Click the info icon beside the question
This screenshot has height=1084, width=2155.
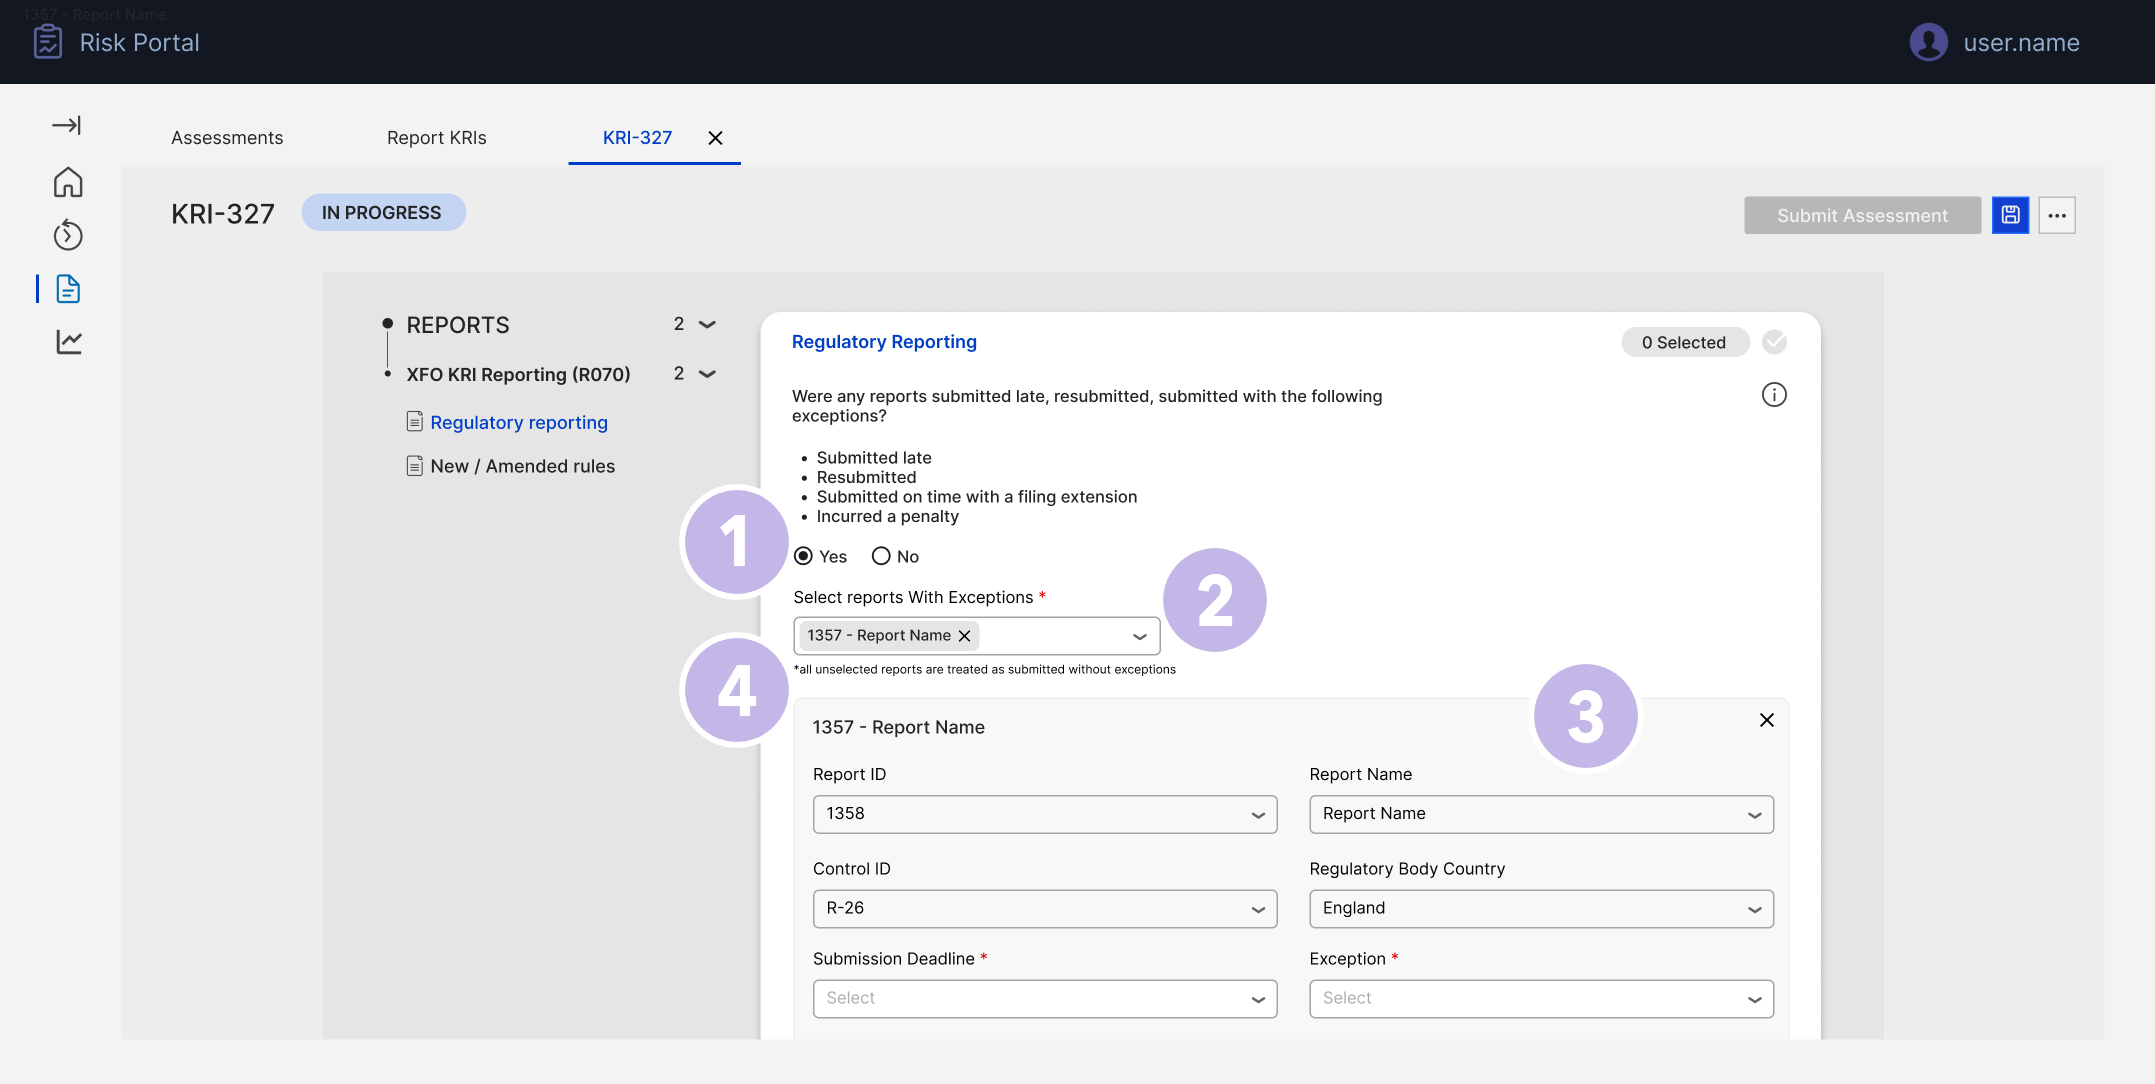(x=1774, y=395)
